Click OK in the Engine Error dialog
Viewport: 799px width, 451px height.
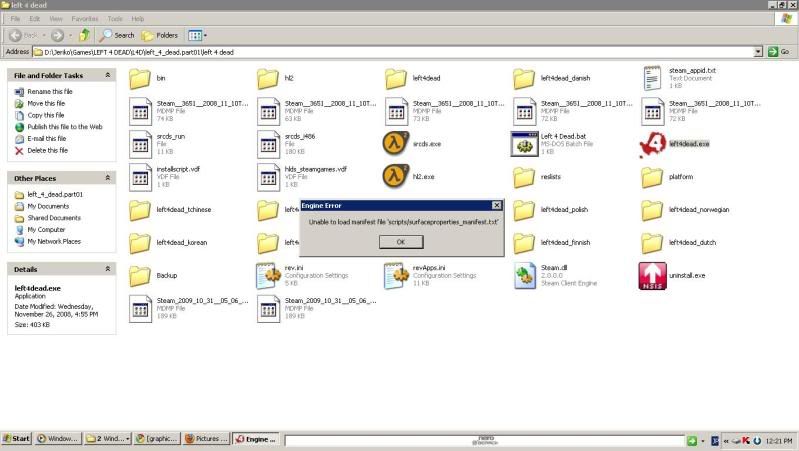(401, 242)
